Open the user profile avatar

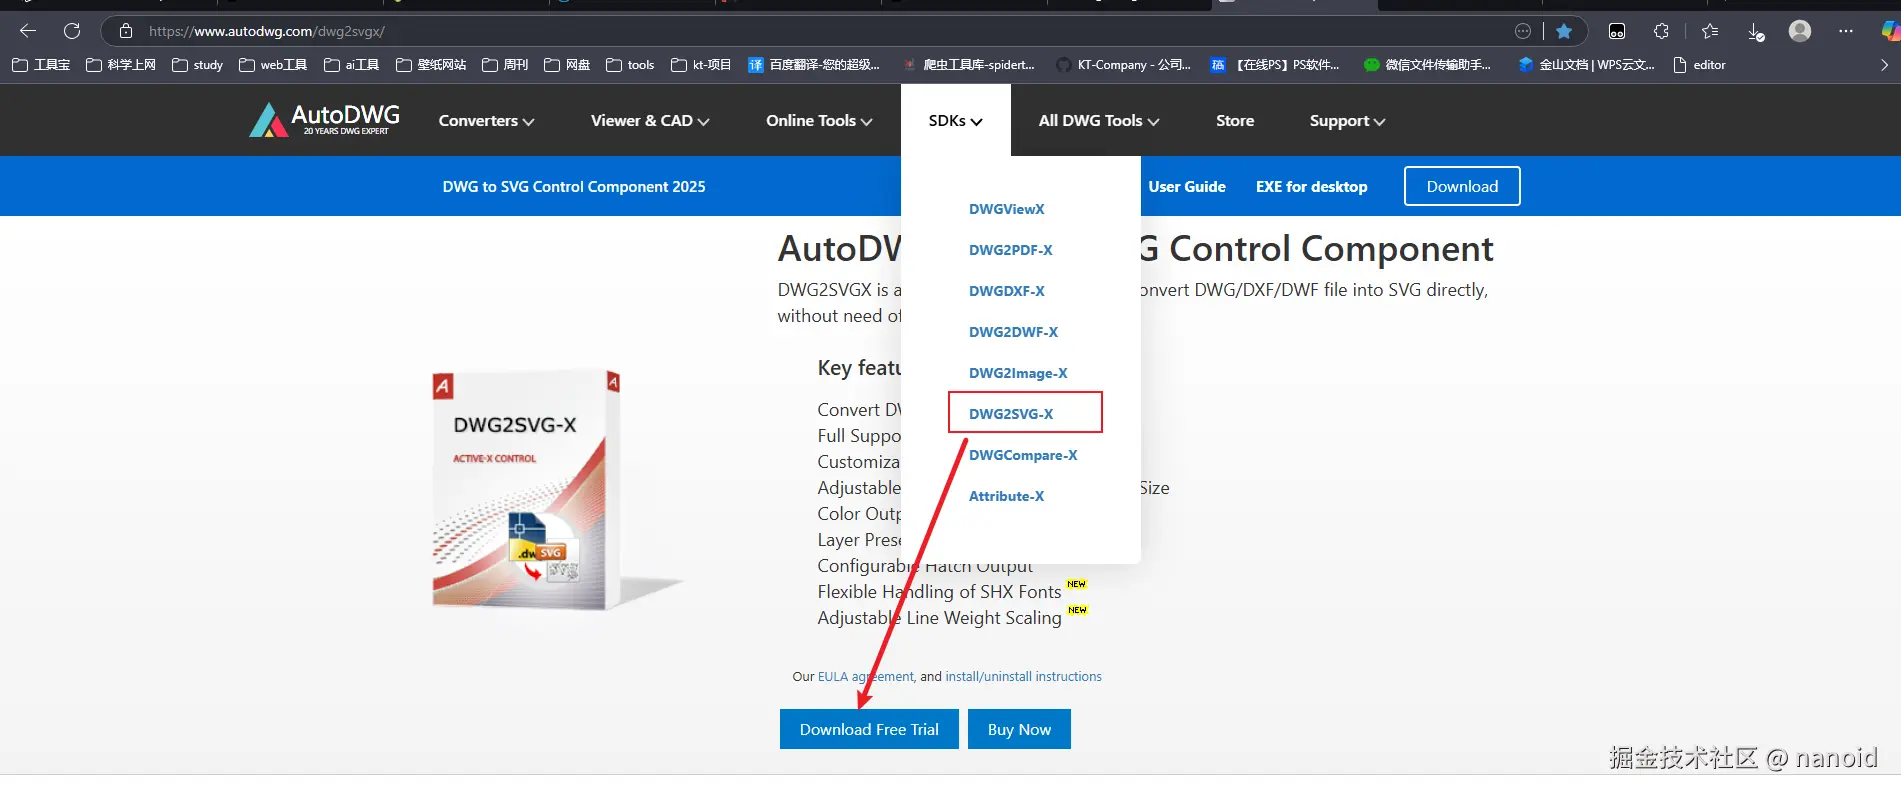click(1800, 31)
